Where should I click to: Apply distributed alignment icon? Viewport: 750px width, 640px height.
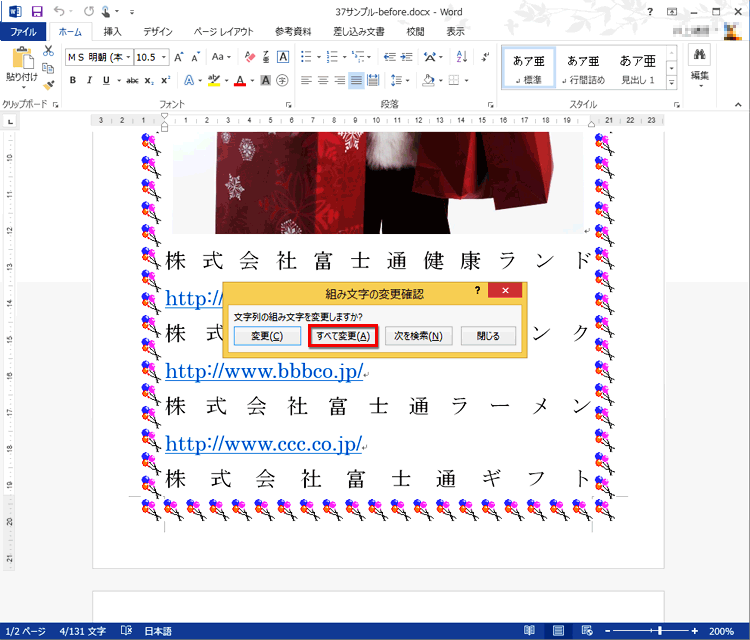click(373, 80)
